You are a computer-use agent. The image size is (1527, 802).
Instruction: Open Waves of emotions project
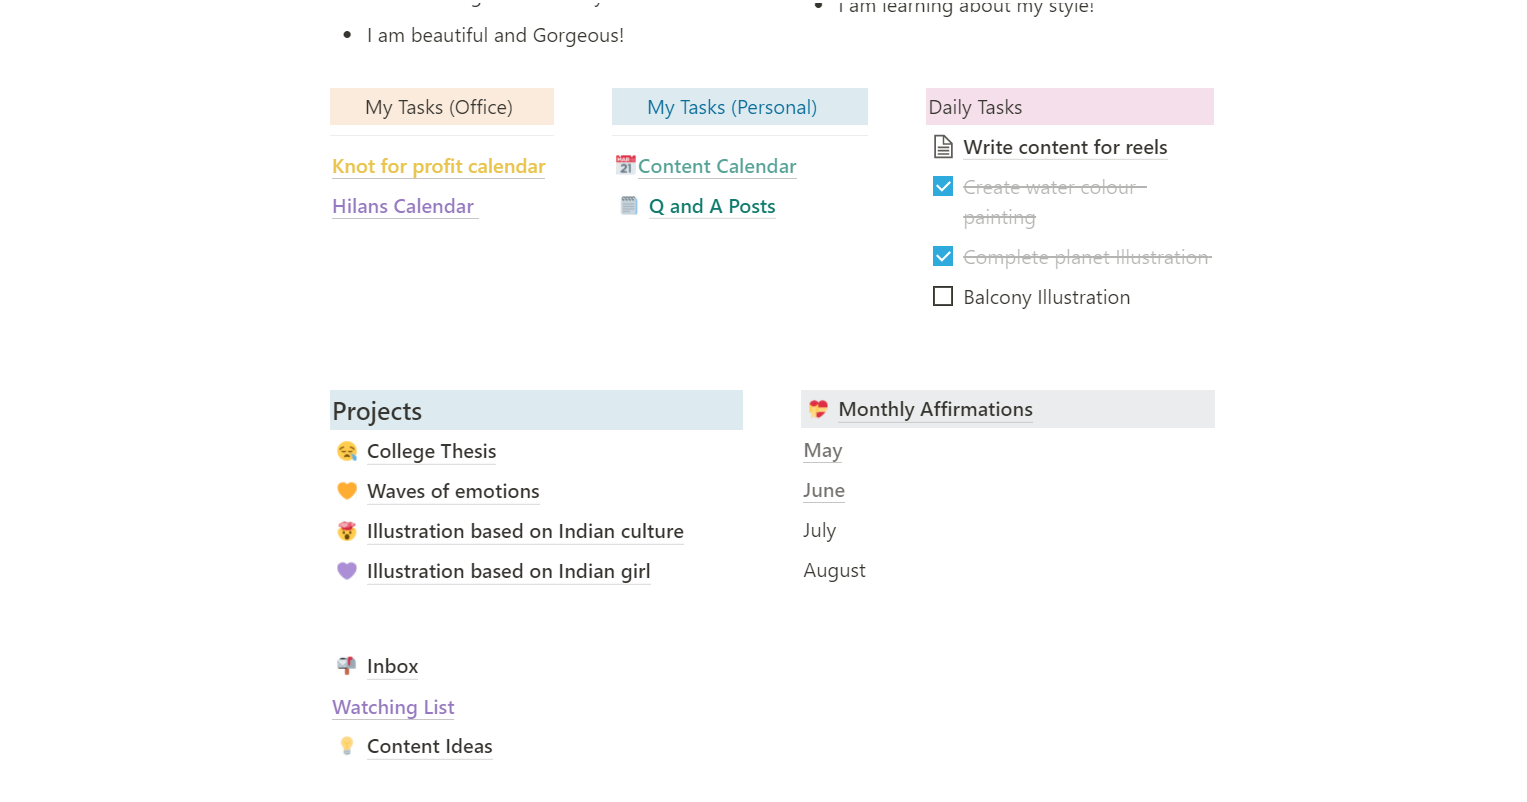click(453, 491)
